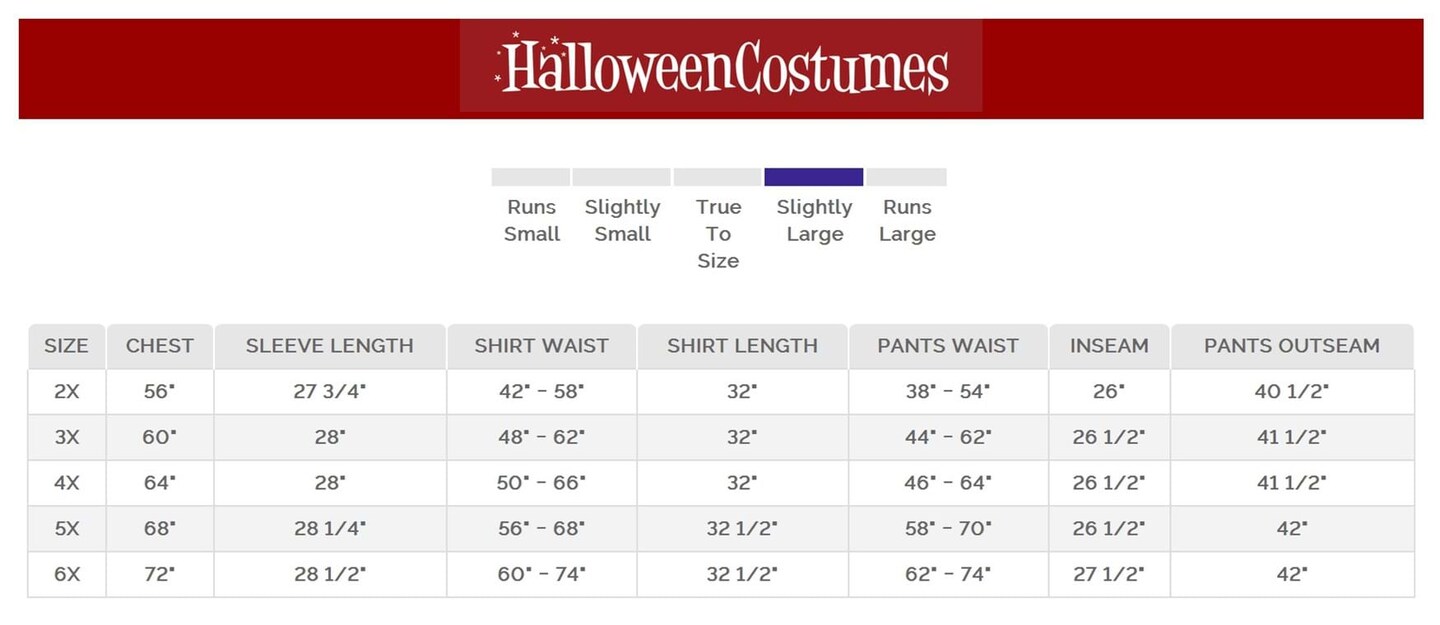
Task: Select the 4X size cell
Action: 66,483
